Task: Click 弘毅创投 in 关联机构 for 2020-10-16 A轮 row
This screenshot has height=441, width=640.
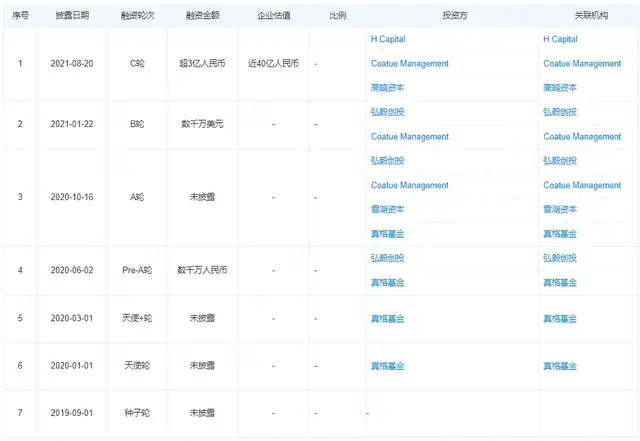Action: coord(560,161)
